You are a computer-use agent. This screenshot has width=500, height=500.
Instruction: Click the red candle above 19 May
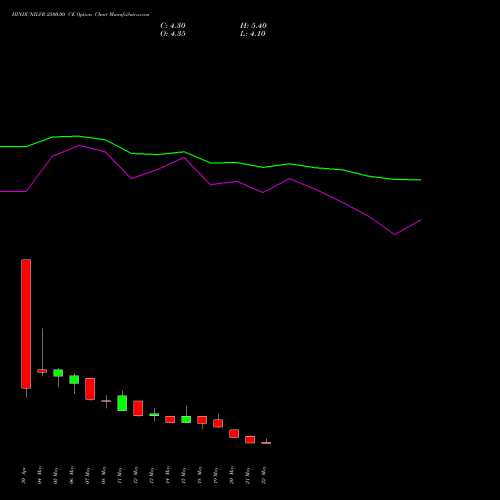point(218,423)
